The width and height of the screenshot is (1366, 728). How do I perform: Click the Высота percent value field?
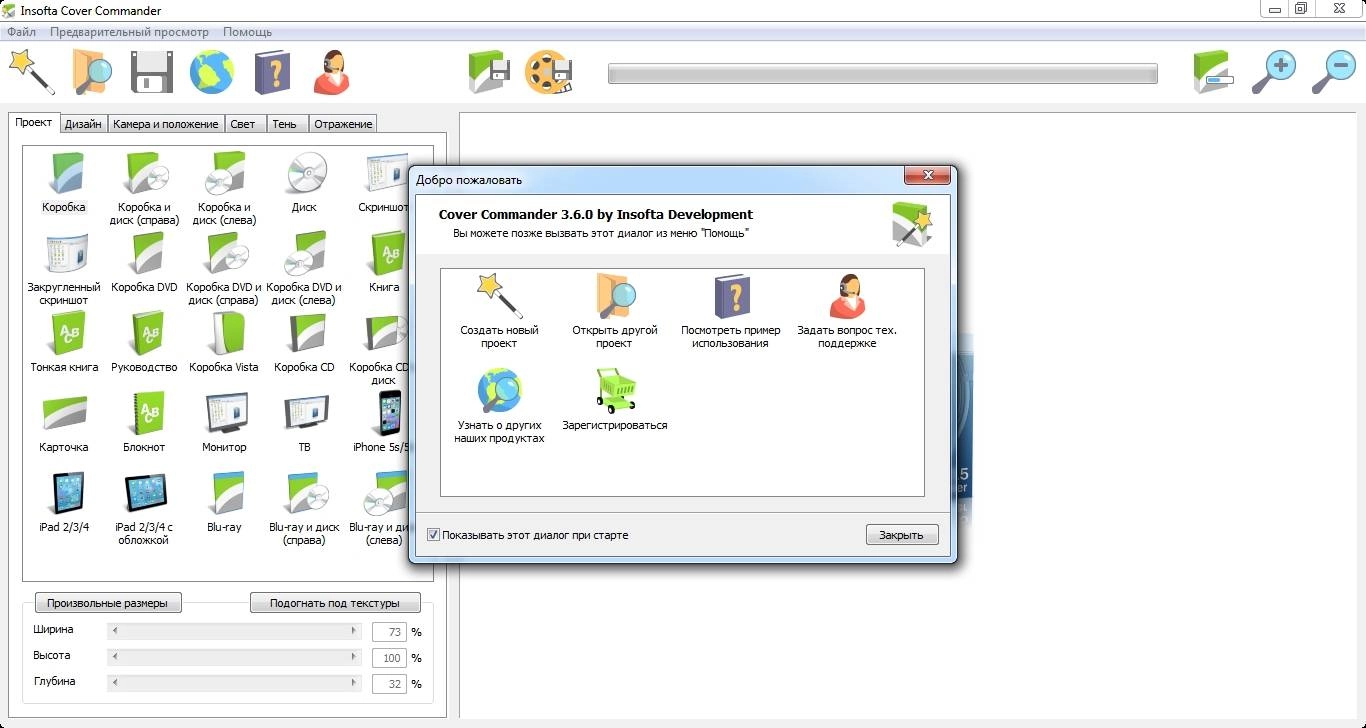[x=388, y=658]
